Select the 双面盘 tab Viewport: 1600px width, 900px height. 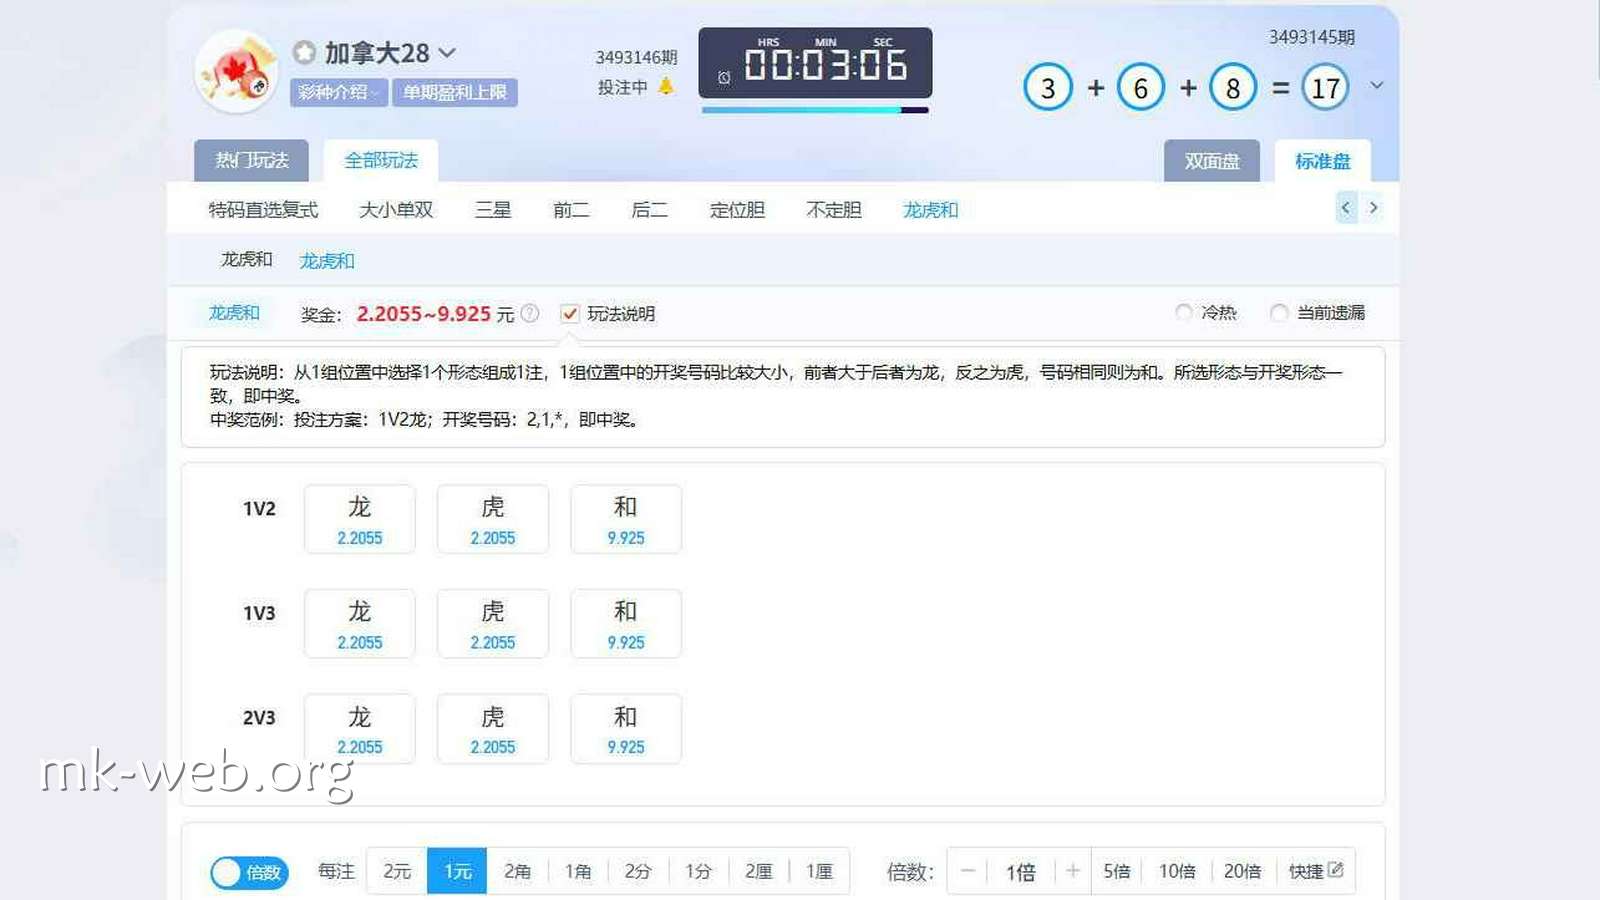click(x=1212, y=161)
